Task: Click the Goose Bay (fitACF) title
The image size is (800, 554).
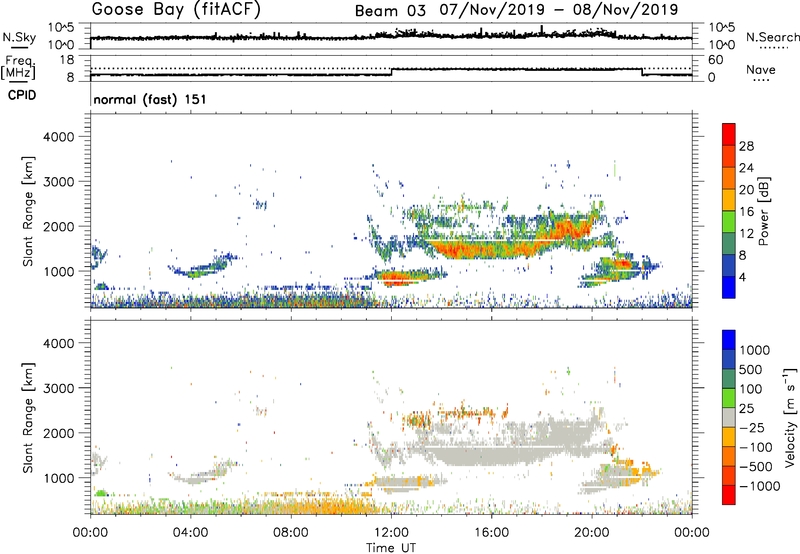Action: 176,10
